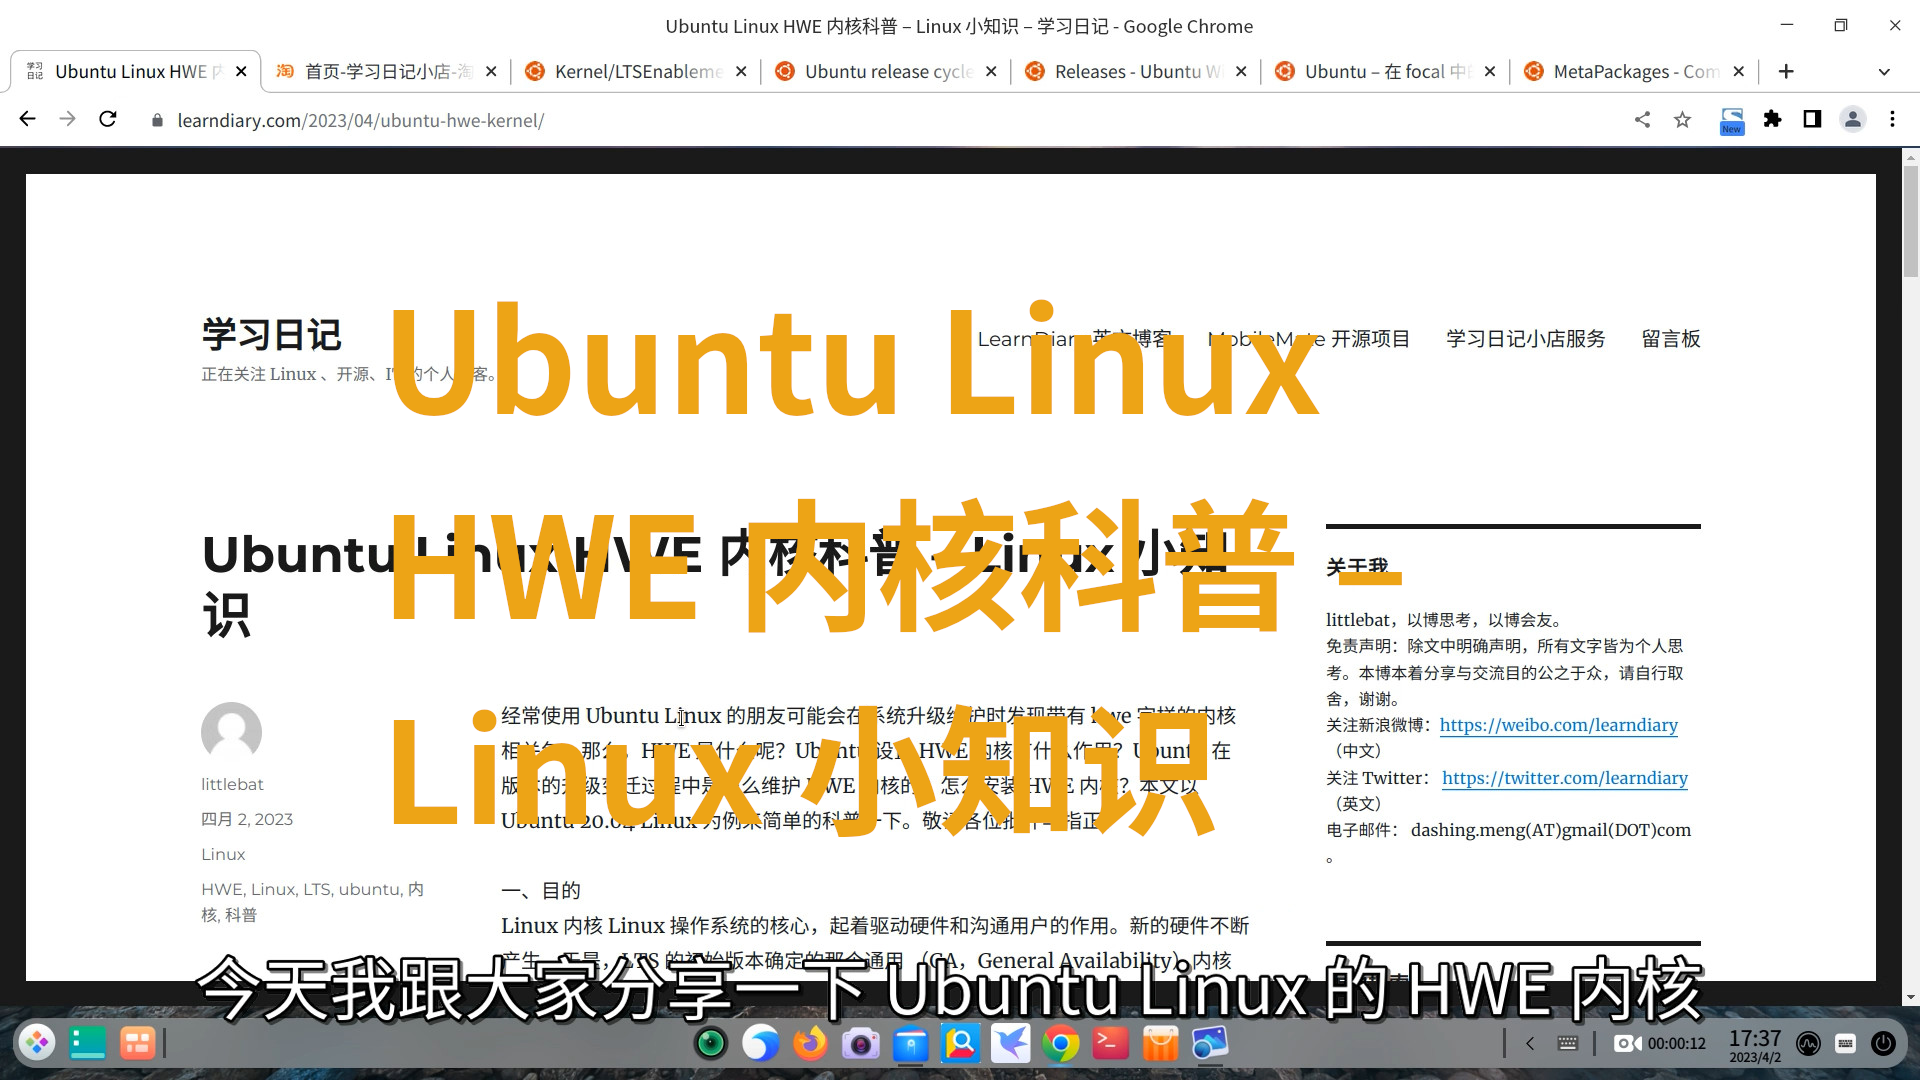
Task: Open Chrome three-dot menu
Action: (x=1892, y=120)
